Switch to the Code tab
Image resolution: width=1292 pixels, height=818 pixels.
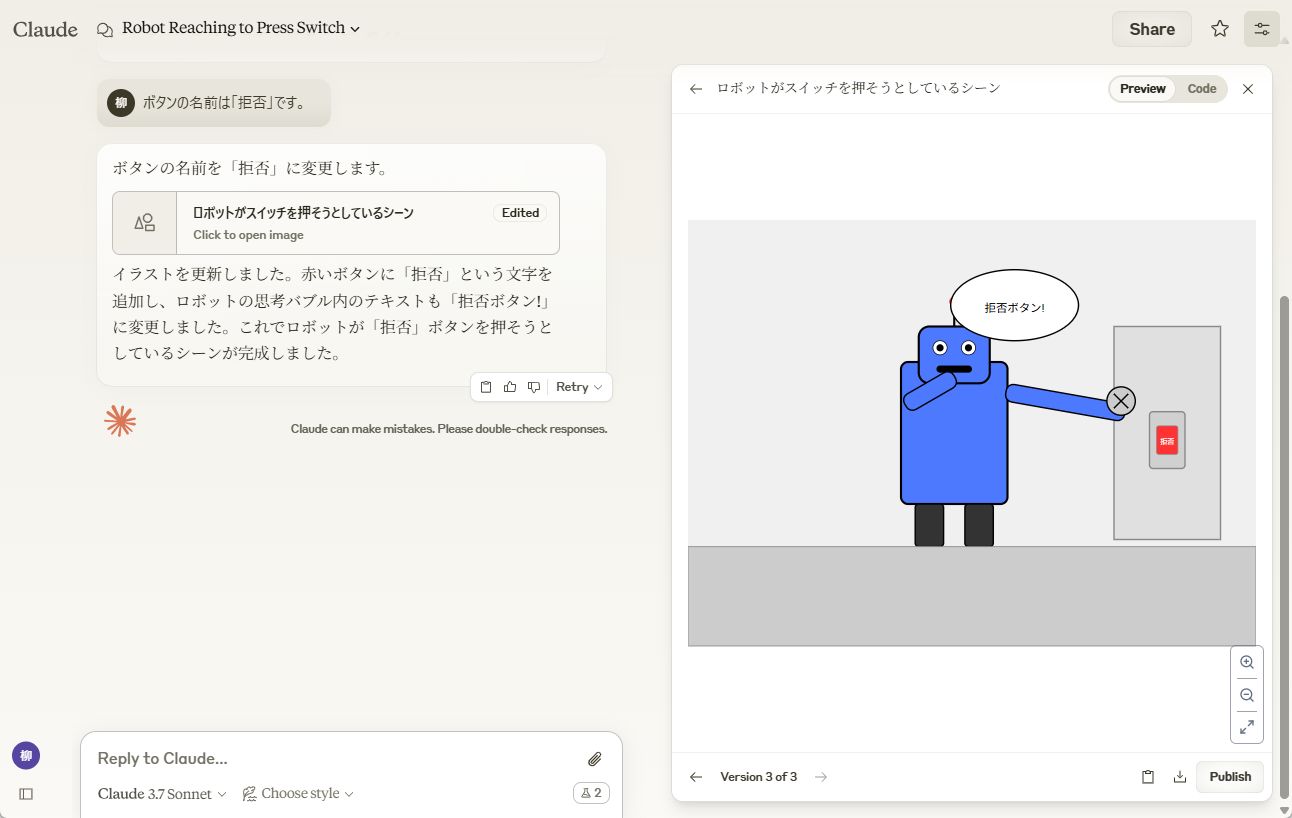1202,89
